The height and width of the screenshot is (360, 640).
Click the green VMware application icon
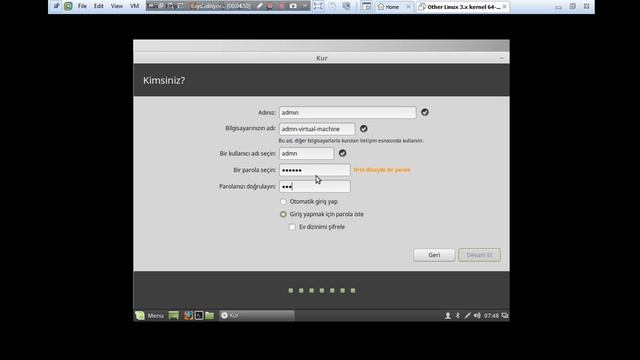pyautogui.click(x=68, y=6)
